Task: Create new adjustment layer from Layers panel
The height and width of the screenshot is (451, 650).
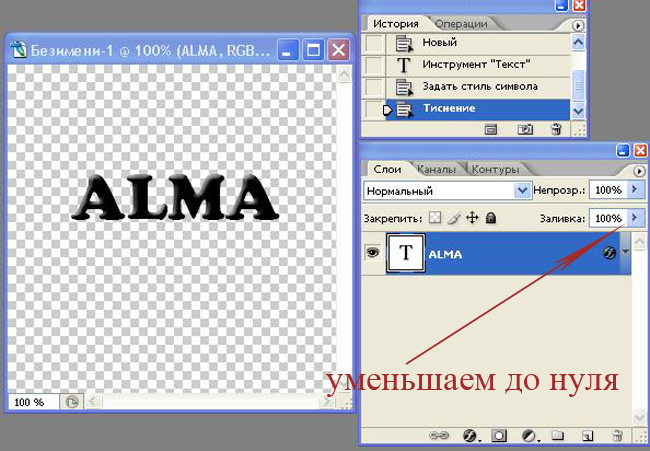Action: (529, 436)
